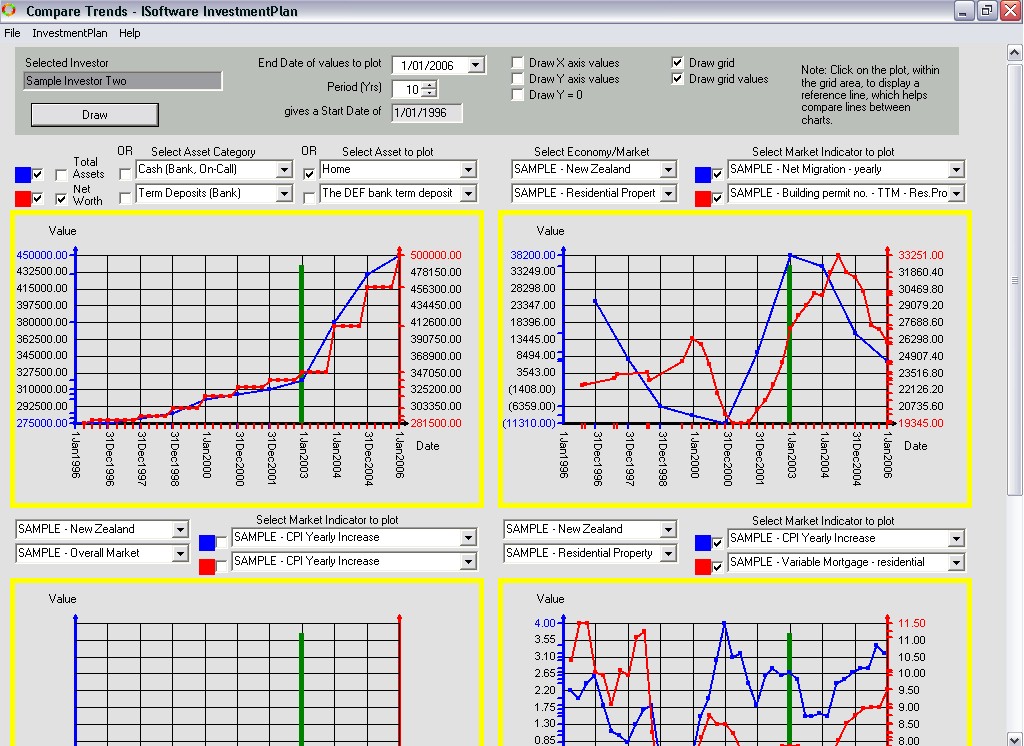Viewport: 1024px width, 746px height.
Task: Open the End Date dropdown
Action: click(476, 65)
